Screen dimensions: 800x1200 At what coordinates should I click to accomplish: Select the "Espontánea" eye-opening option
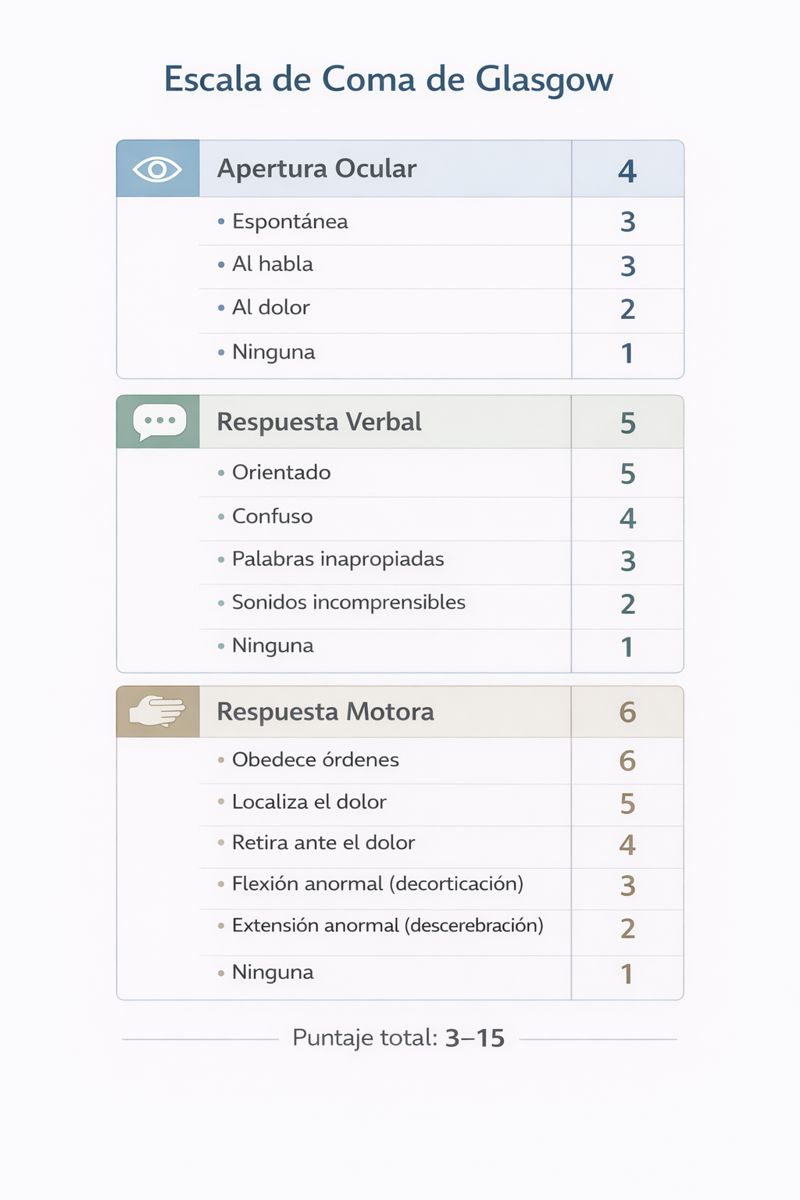point(290,222)
